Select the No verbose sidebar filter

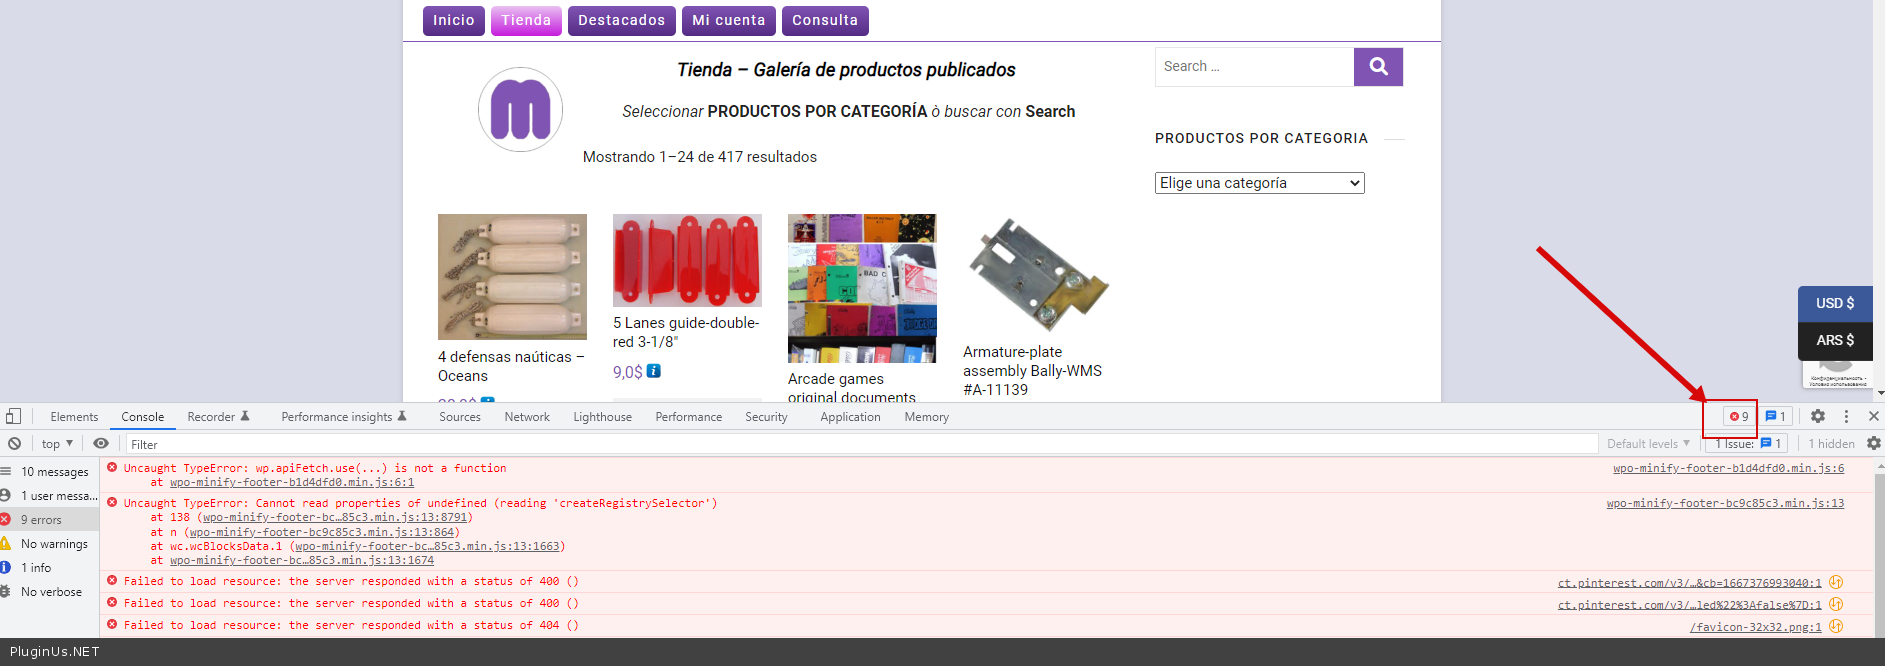click(50, 592)
